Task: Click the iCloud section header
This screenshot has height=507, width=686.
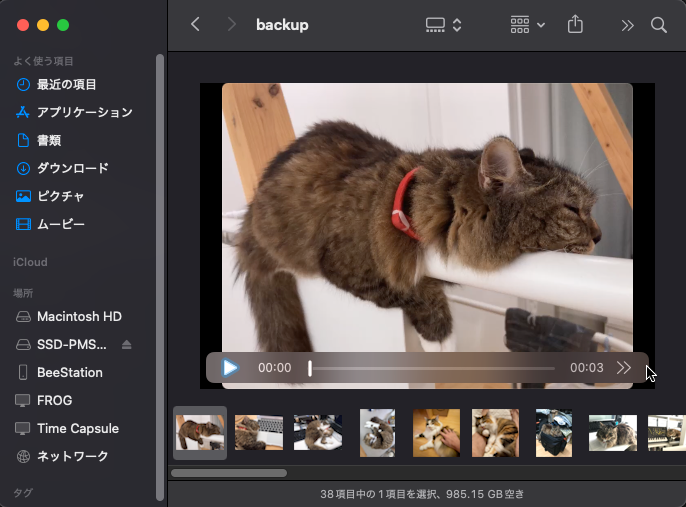Action: 30,262
